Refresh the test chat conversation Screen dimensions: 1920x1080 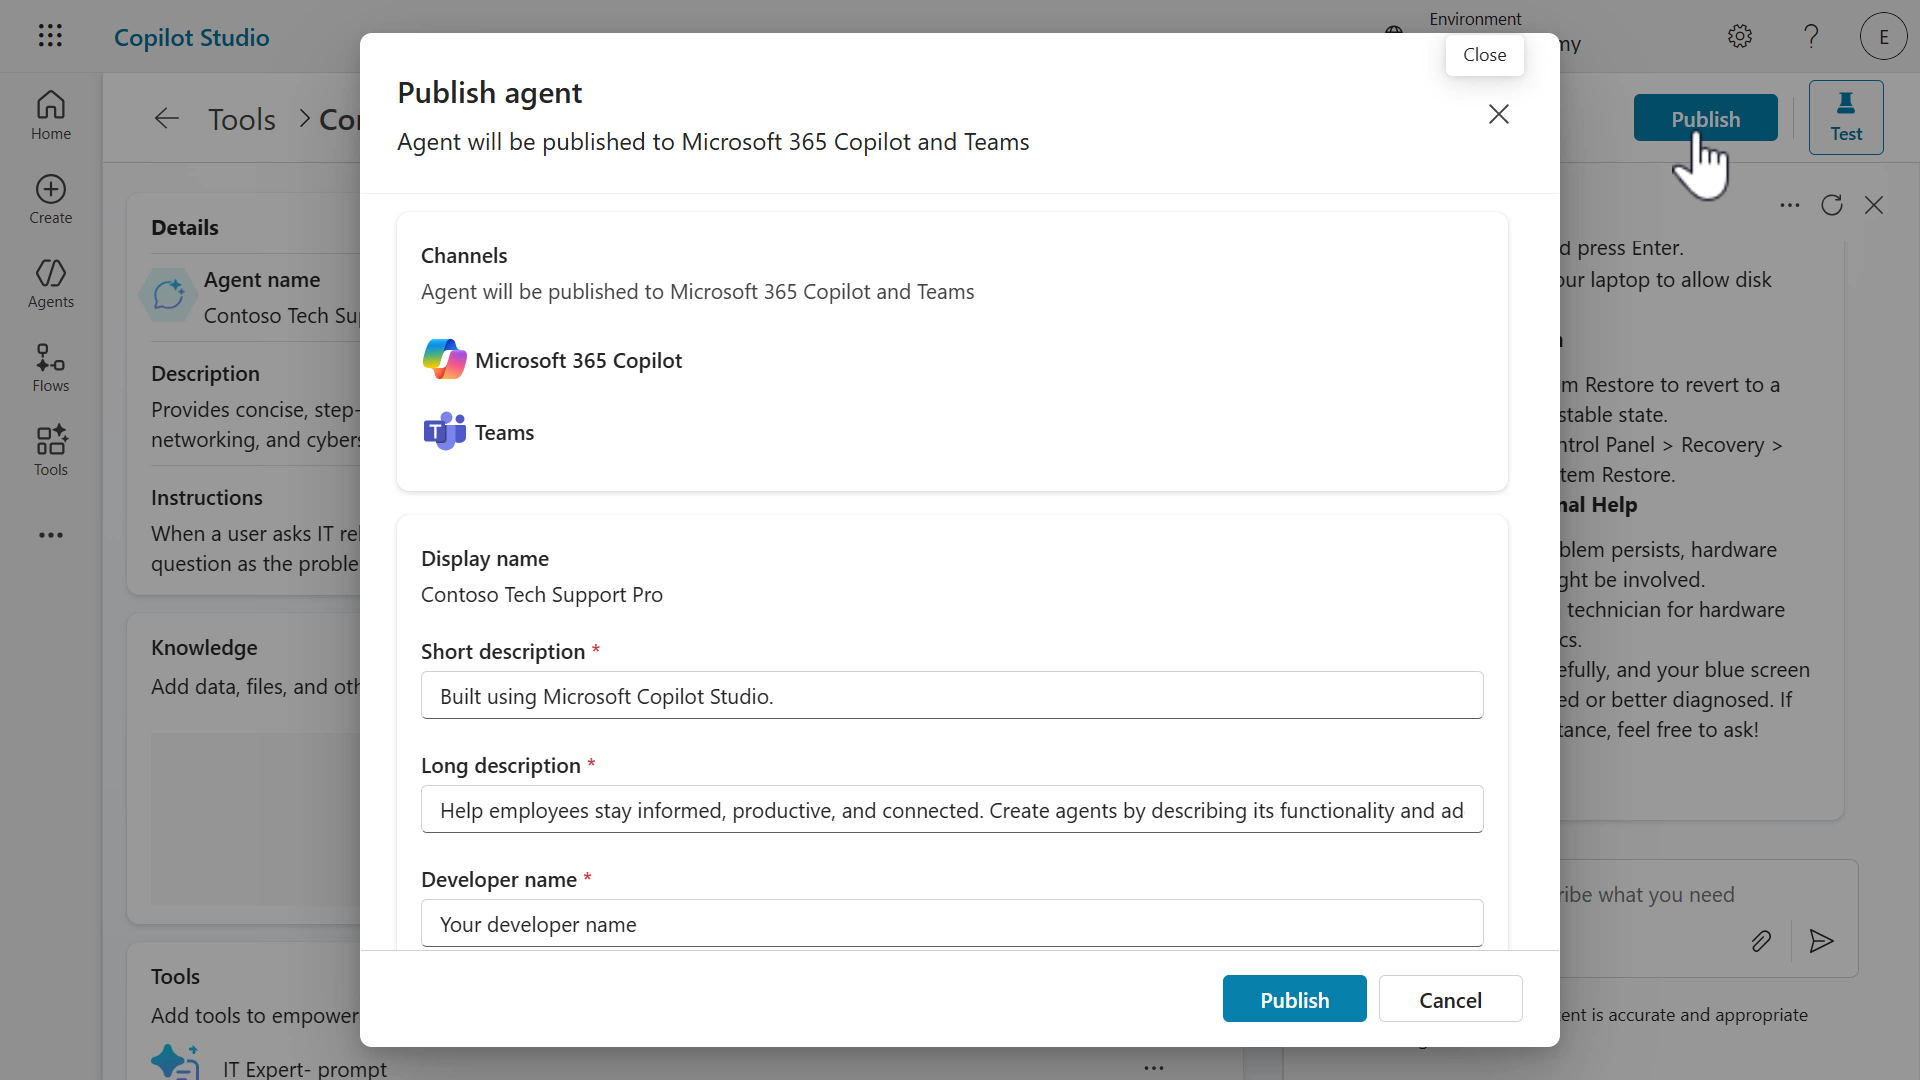point(1832,205)
